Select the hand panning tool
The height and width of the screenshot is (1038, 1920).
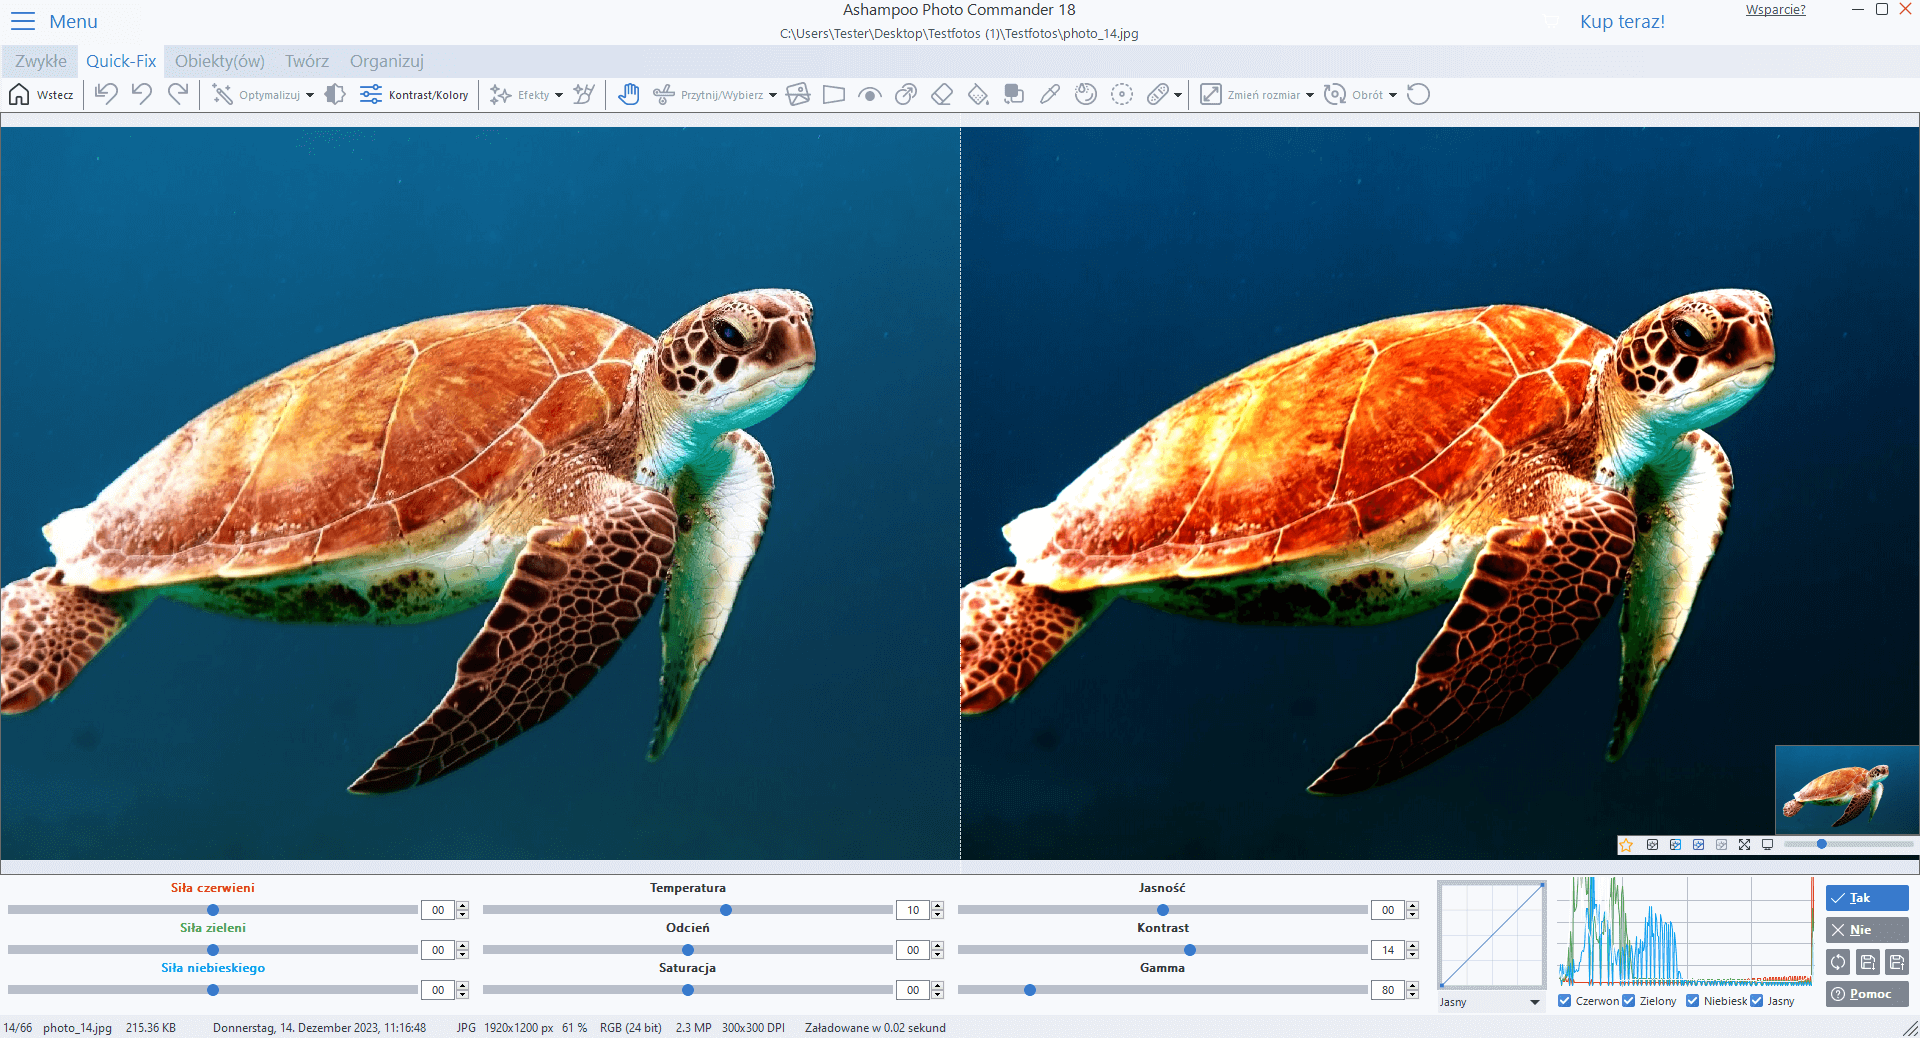point(630,94)
